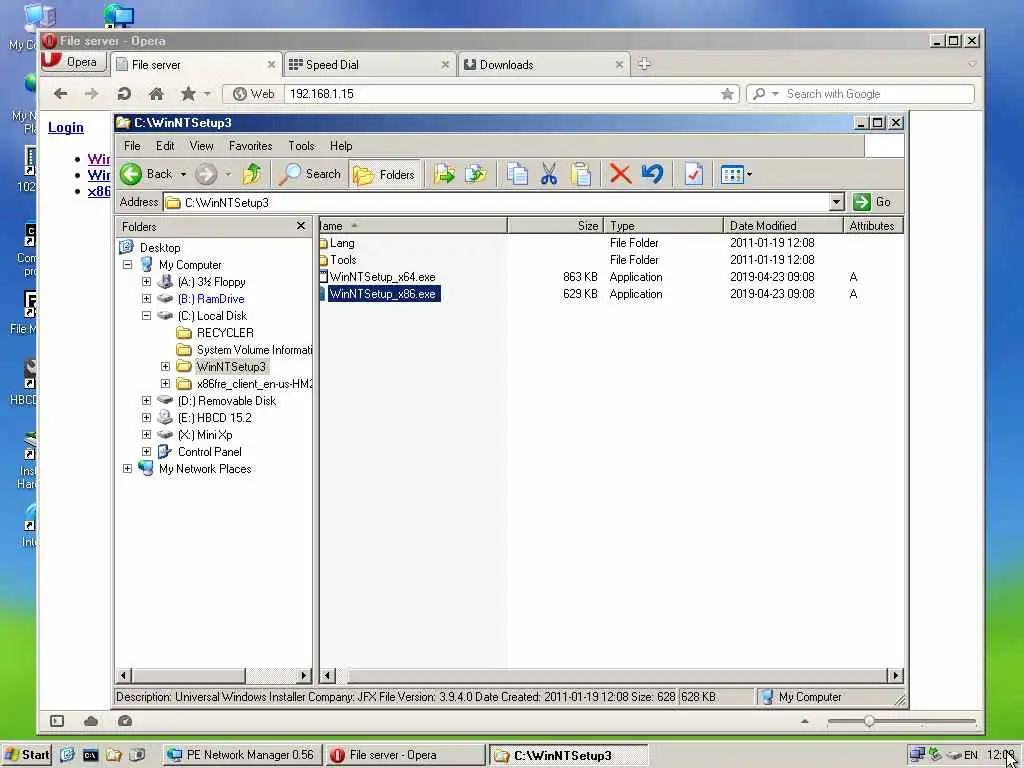
Task: Click the green Forward arrow in Explorer
Action: (x=206, y=174)
